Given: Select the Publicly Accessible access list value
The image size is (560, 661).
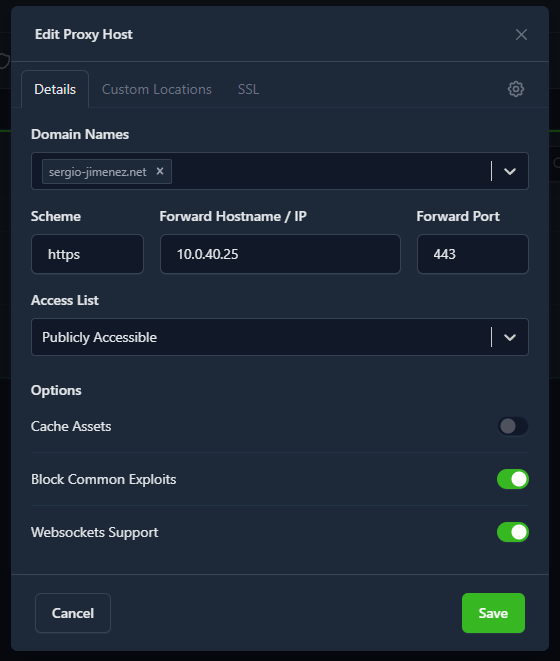Looking at the screenshot, I should [x=100, y=337].
